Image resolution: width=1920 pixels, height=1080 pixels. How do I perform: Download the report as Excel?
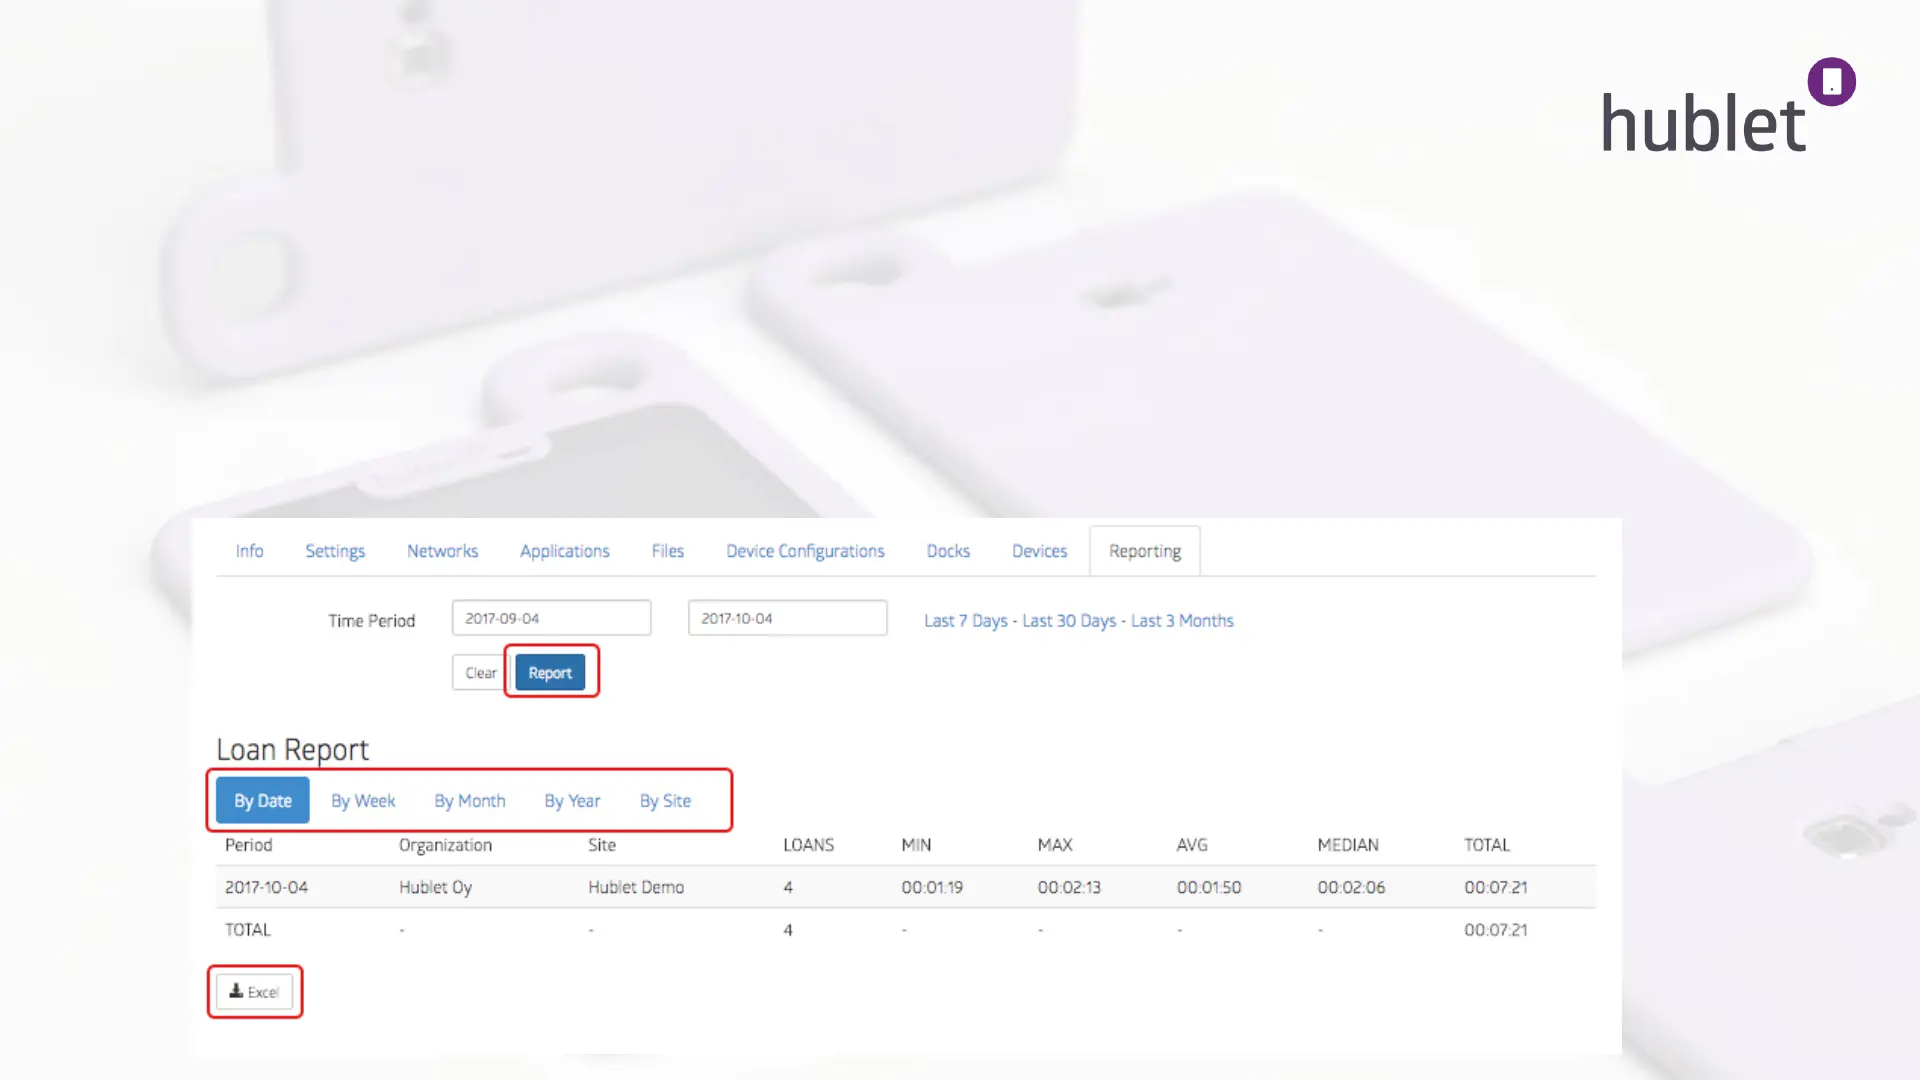[x=254, y=992]
